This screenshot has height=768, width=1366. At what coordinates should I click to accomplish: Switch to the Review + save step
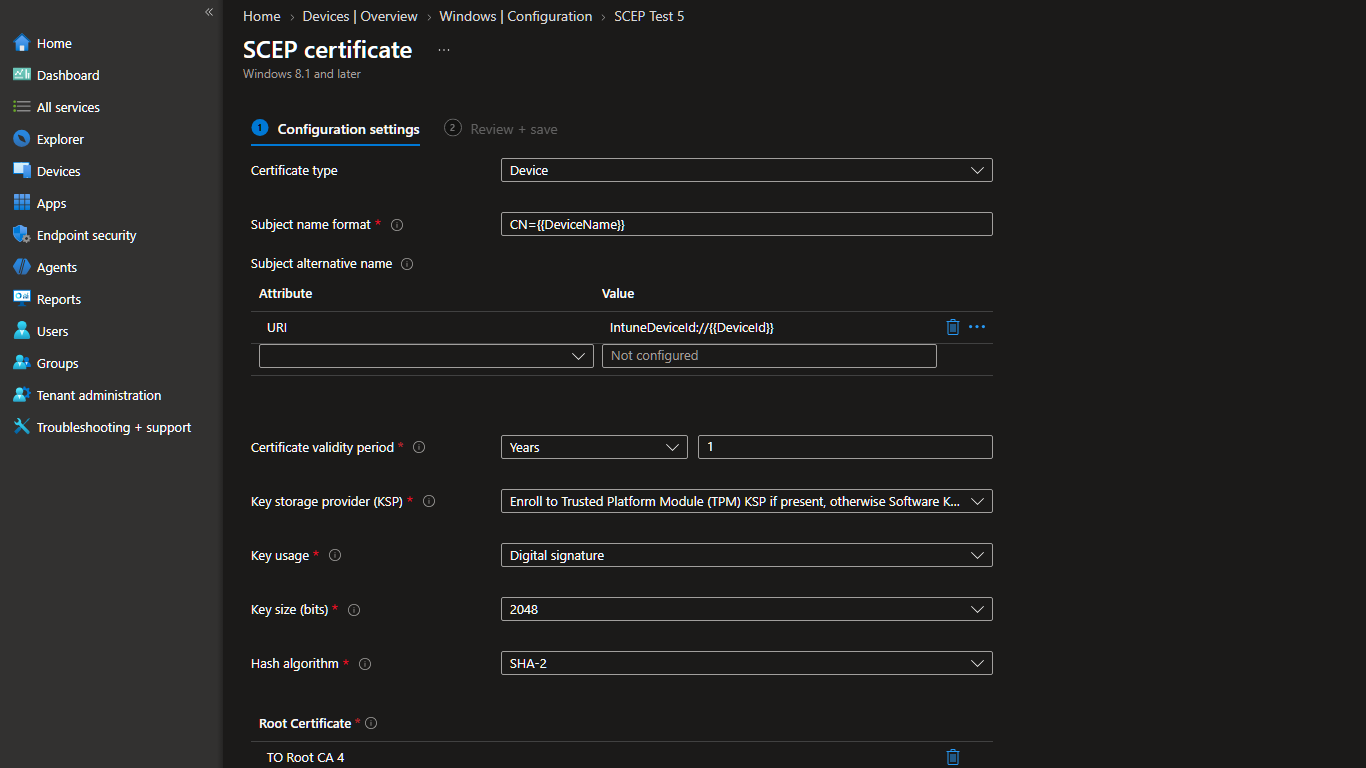coord(501,129)
